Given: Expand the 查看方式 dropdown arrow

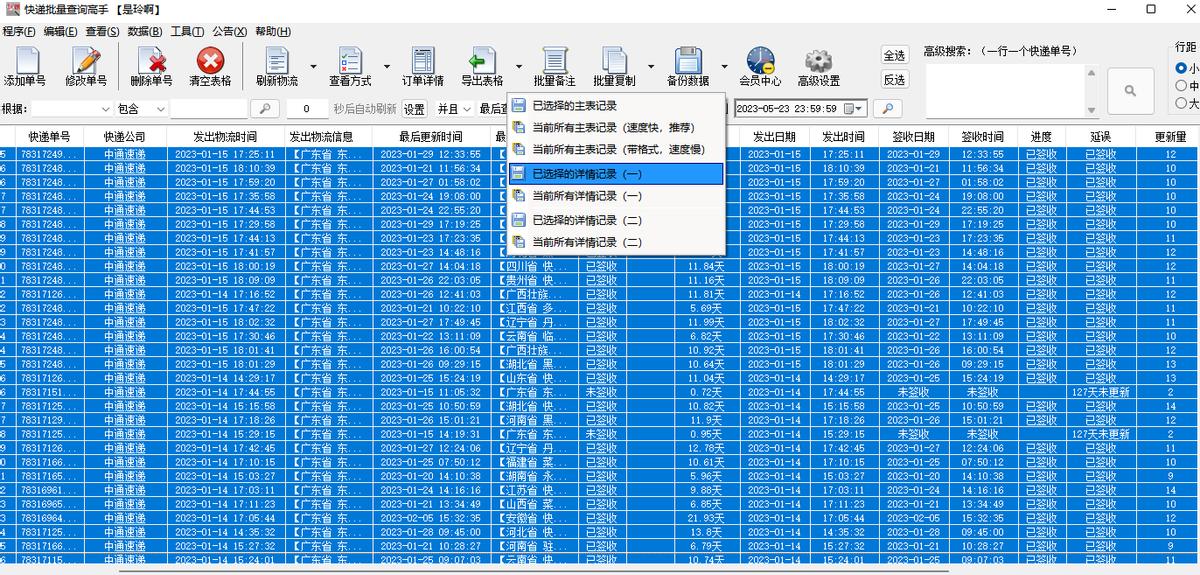Looking at the screenshot, I should pyautogui.click(x=385, y=68).
